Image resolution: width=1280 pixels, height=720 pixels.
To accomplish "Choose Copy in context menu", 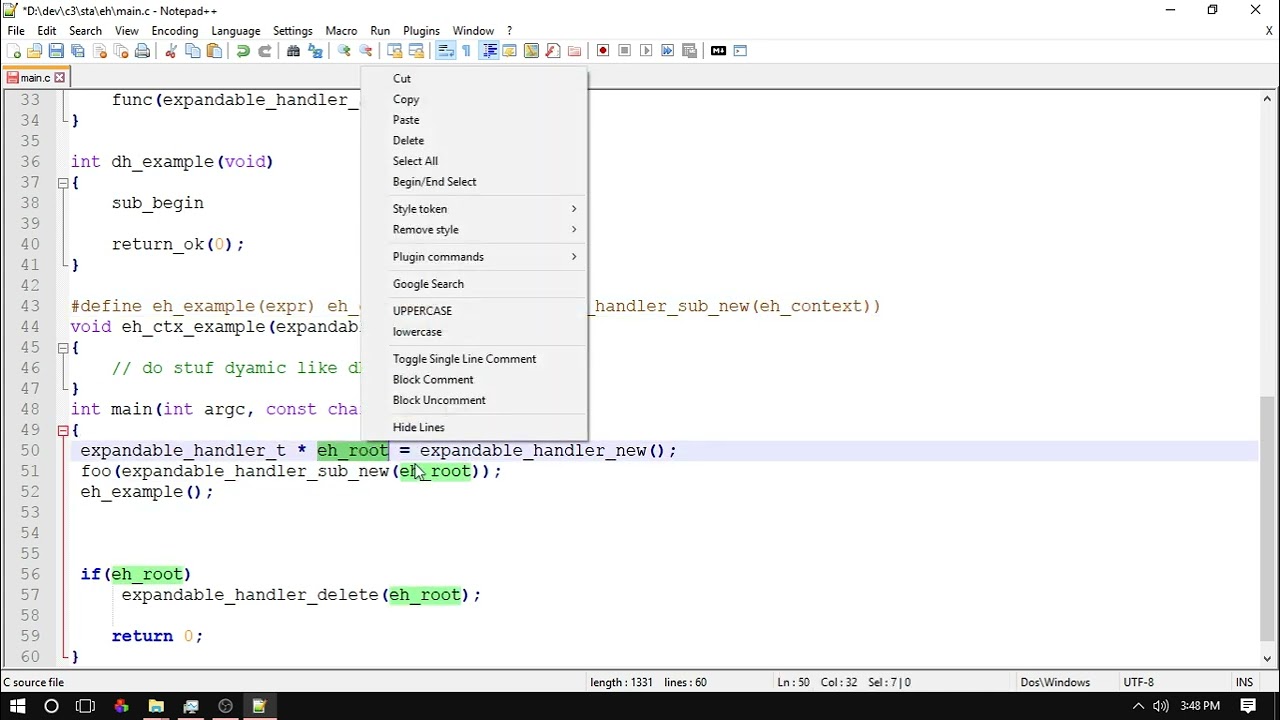I will (x=474, y=99).
